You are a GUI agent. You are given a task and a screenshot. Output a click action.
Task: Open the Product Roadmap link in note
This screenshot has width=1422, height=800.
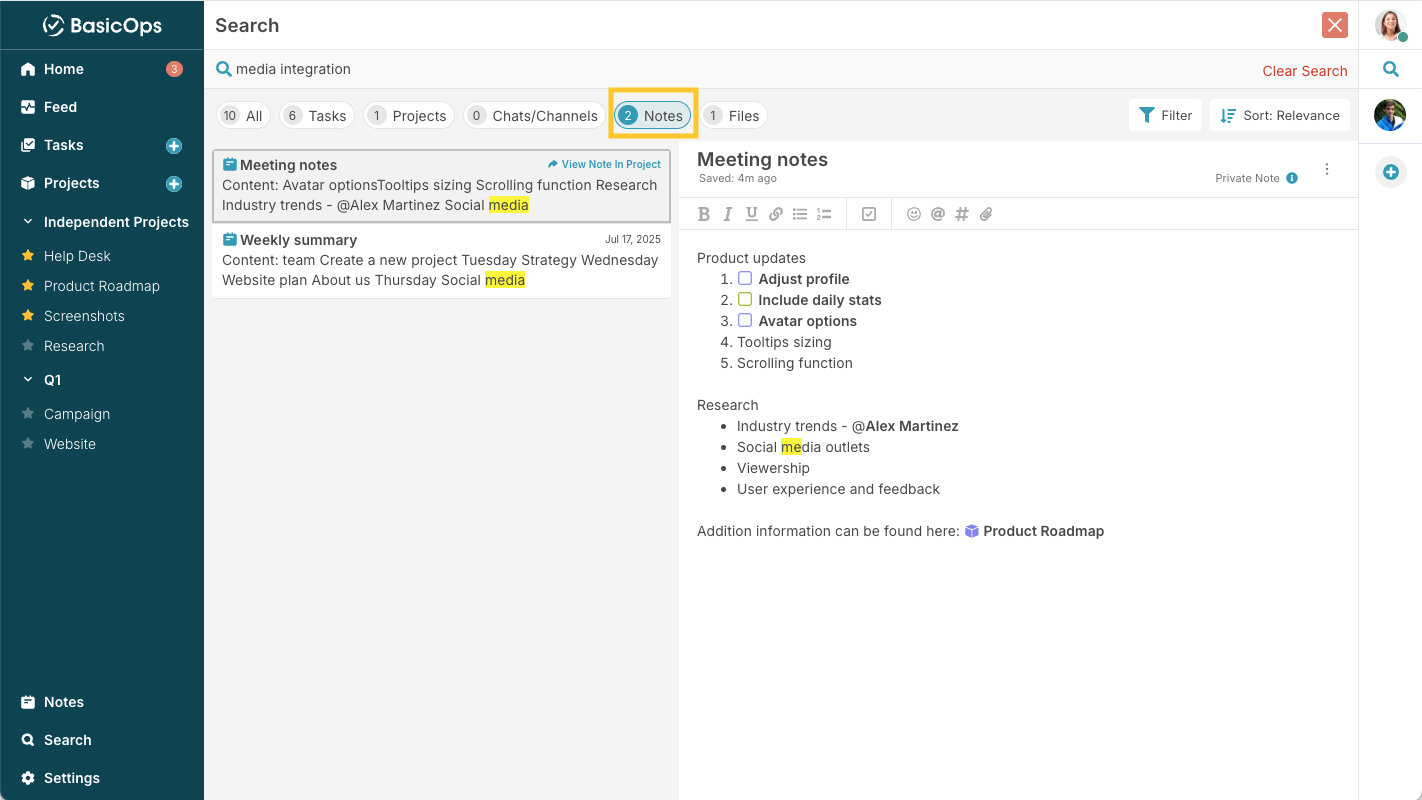(x=1034, y=531)
